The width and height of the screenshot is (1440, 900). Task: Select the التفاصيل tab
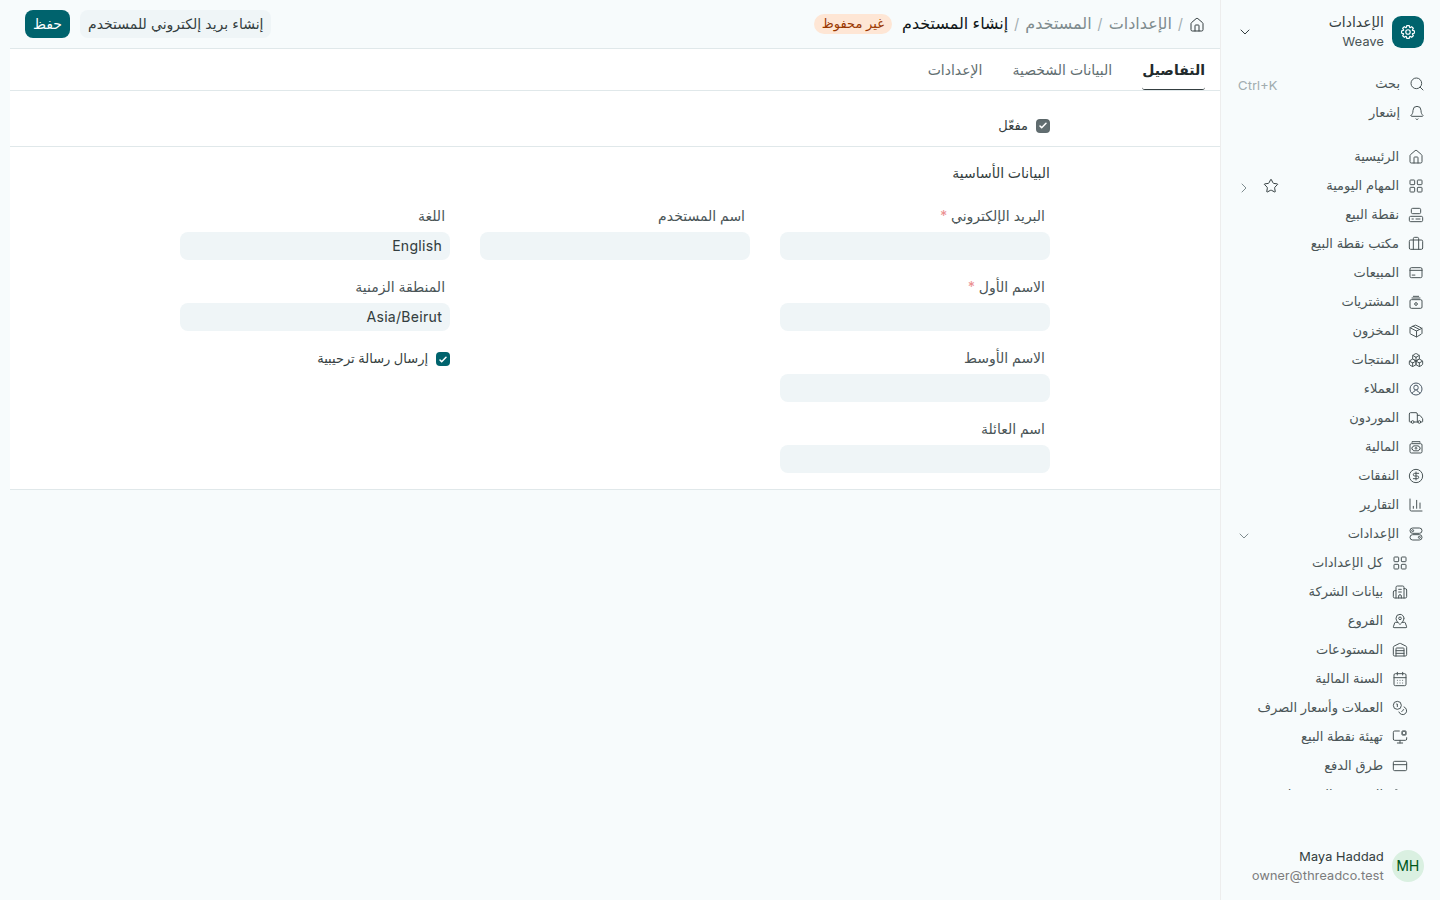tap(1173, 70)
